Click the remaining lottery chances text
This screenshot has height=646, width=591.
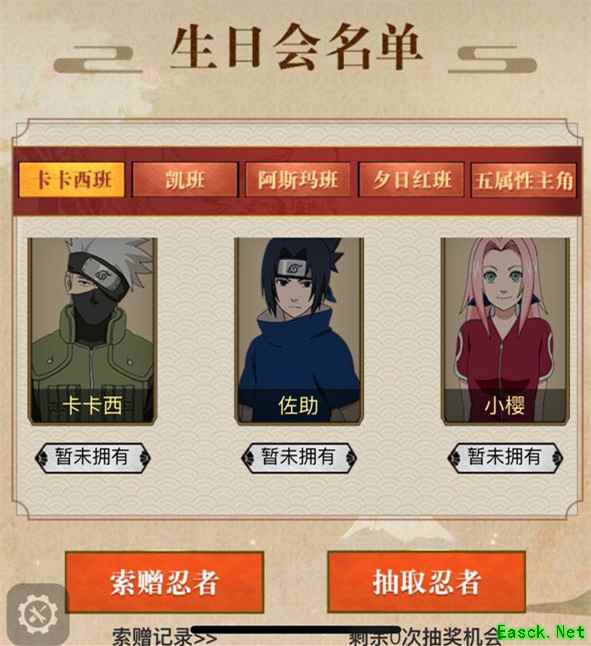coord(424,638)
